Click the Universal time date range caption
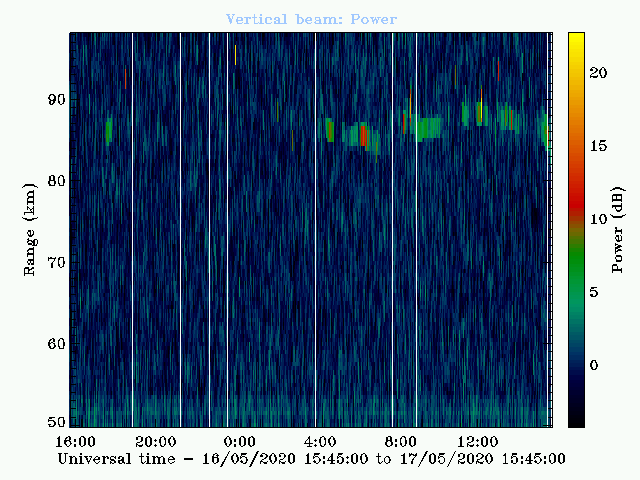 pos(311,459)
